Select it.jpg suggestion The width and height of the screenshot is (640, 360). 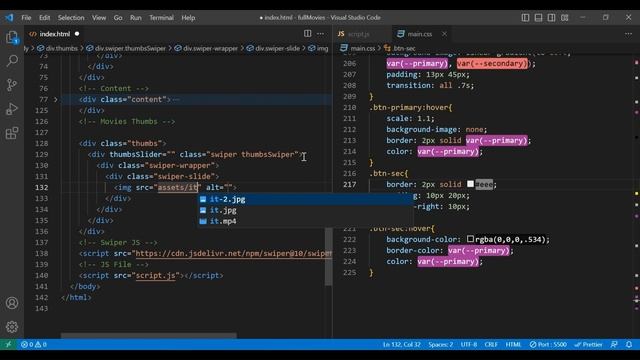(305, 210)
